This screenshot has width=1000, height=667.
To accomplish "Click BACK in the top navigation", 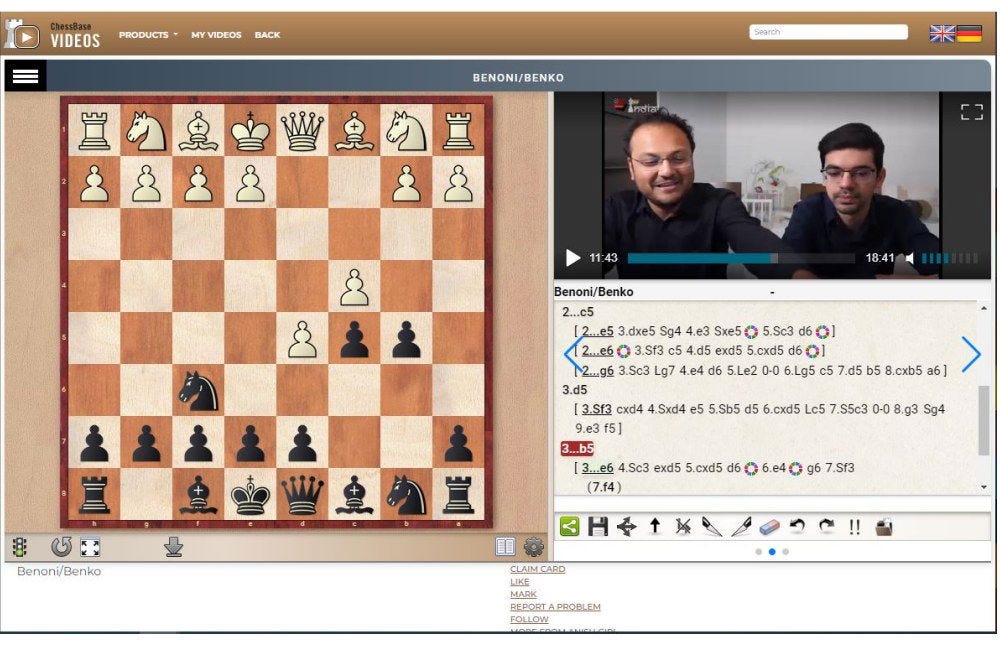I will click(x=267, y=35).
